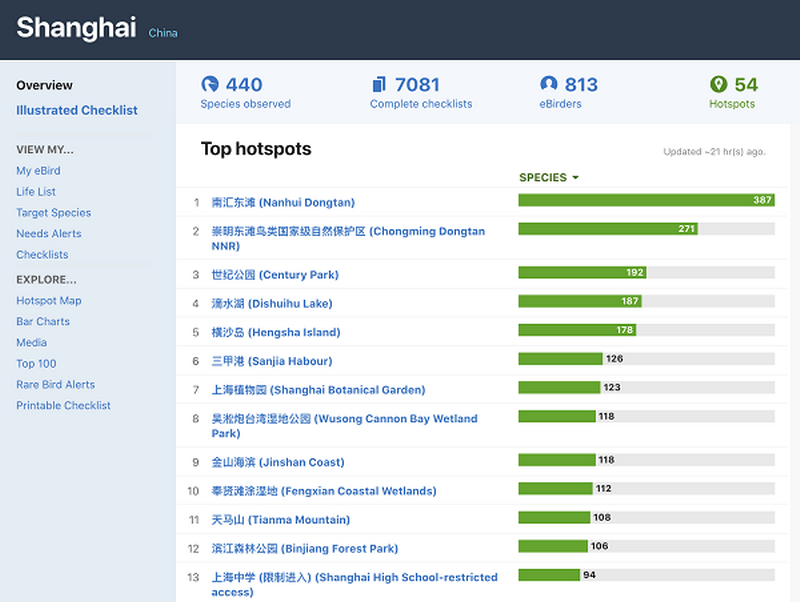Click the Chongming Dongtan 271 species bar
Image resolution: width=800 pixels, height=602 pixels.
[607, 229]
